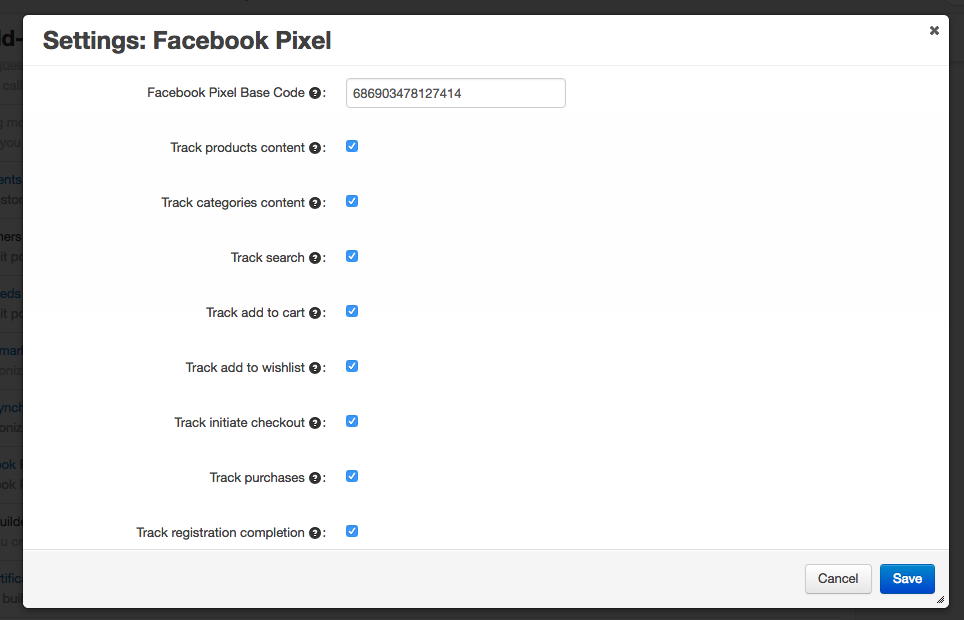Uncheck Track products content

[352, 146]
